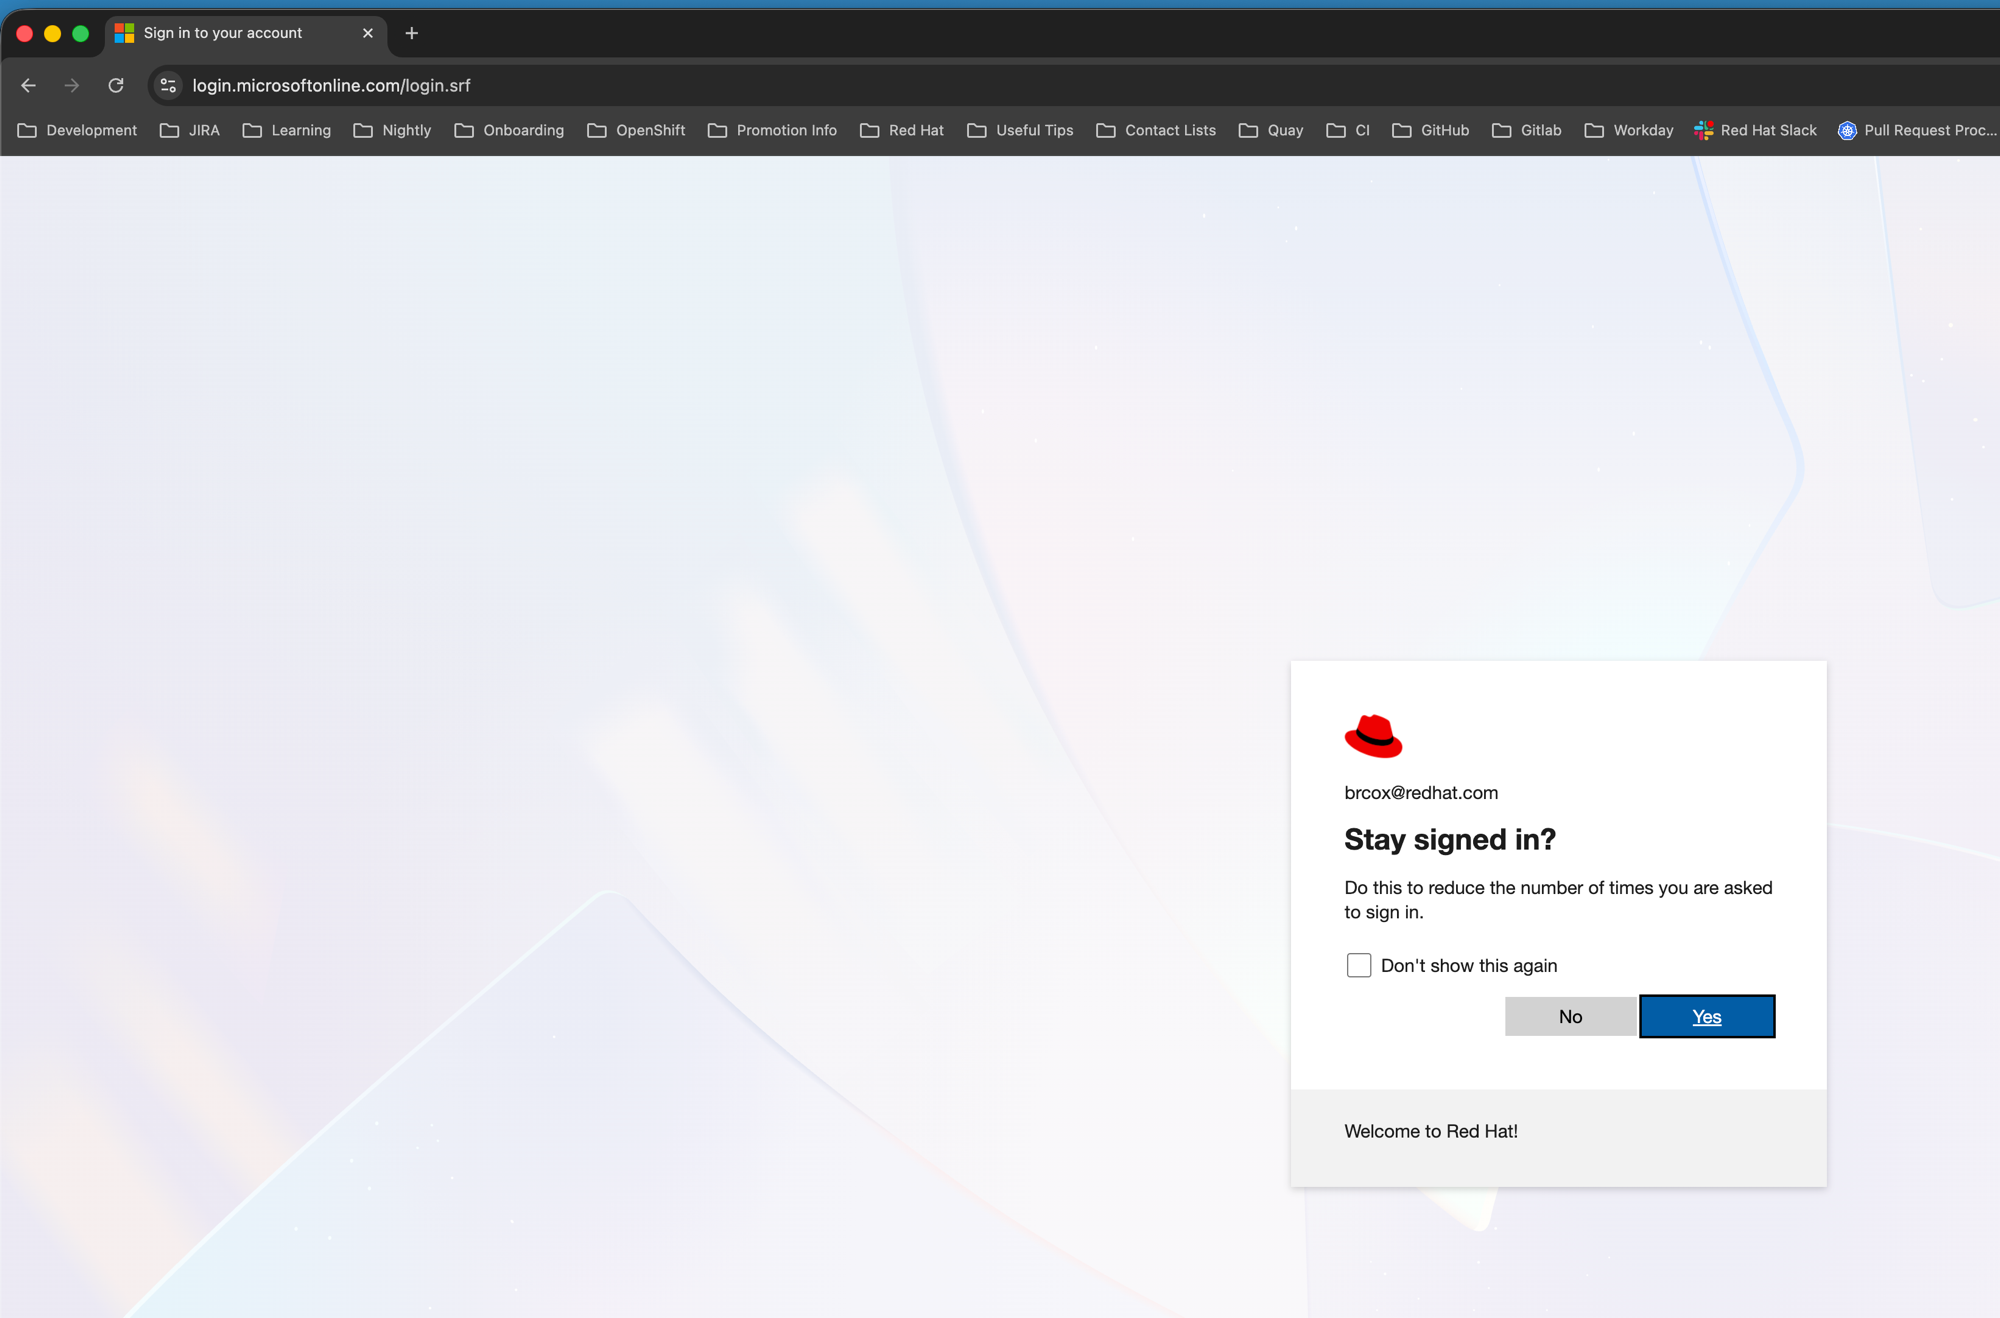
Task: Open the Nightly bookmarks folder
Action: 392,130
